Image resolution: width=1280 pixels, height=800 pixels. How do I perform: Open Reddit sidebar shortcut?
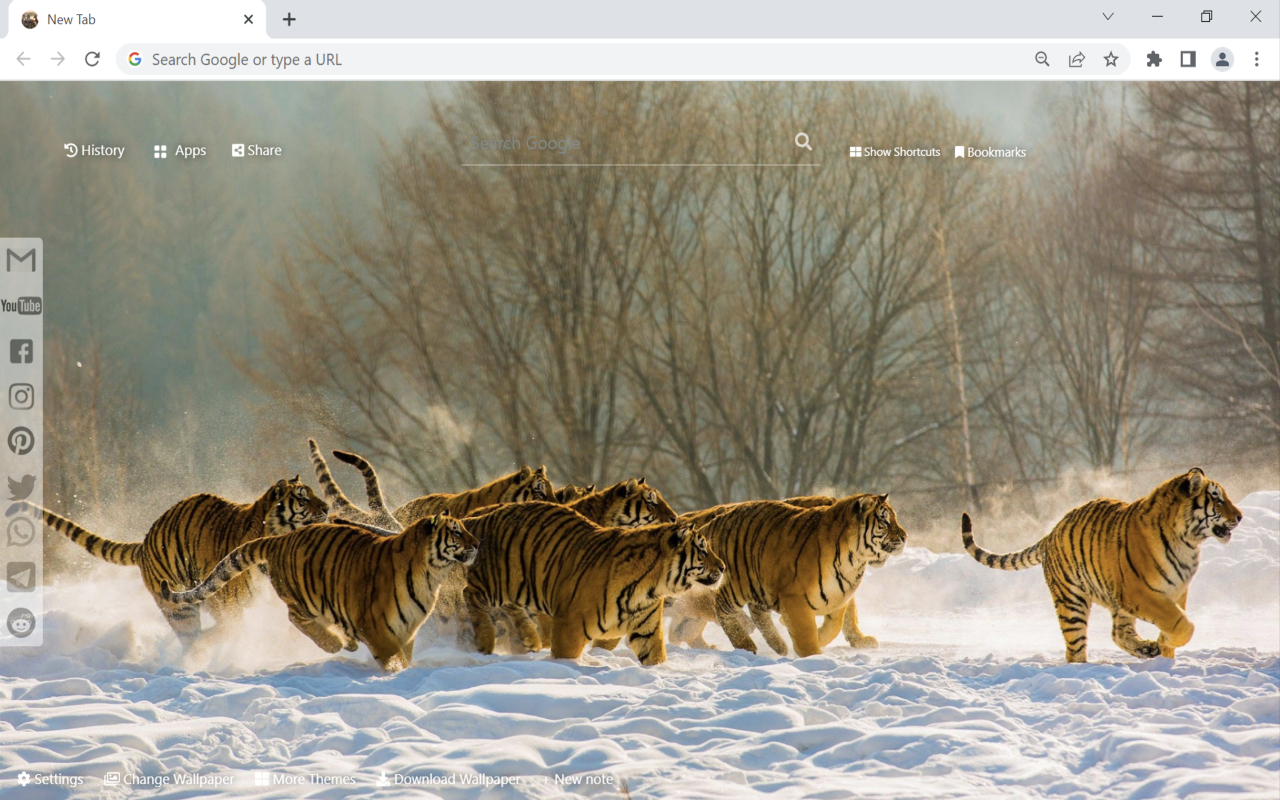tap(21, 622)
